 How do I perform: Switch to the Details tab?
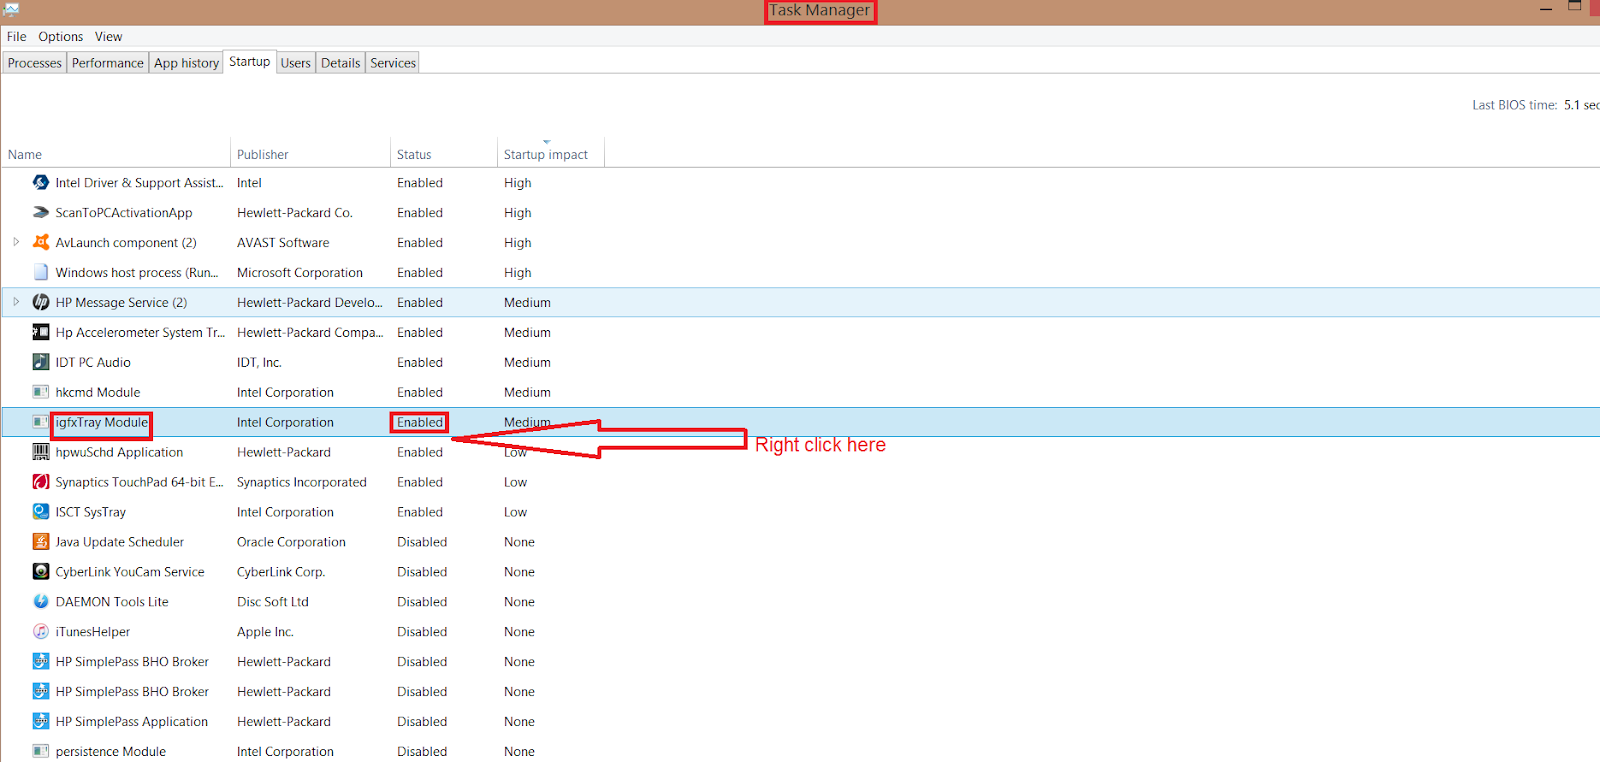(x=340, y=63)
